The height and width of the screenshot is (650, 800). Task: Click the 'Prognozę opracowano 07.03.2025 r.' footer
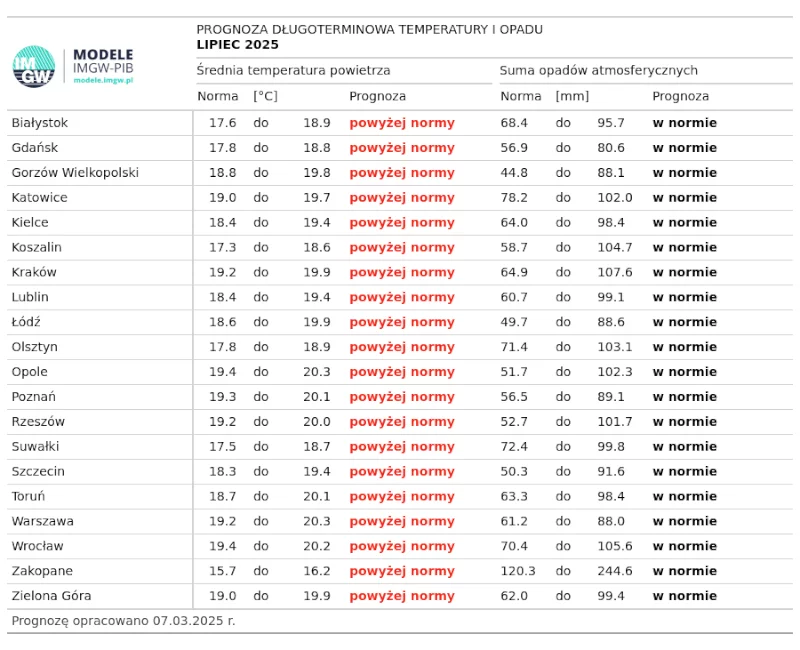click(123, 621)
